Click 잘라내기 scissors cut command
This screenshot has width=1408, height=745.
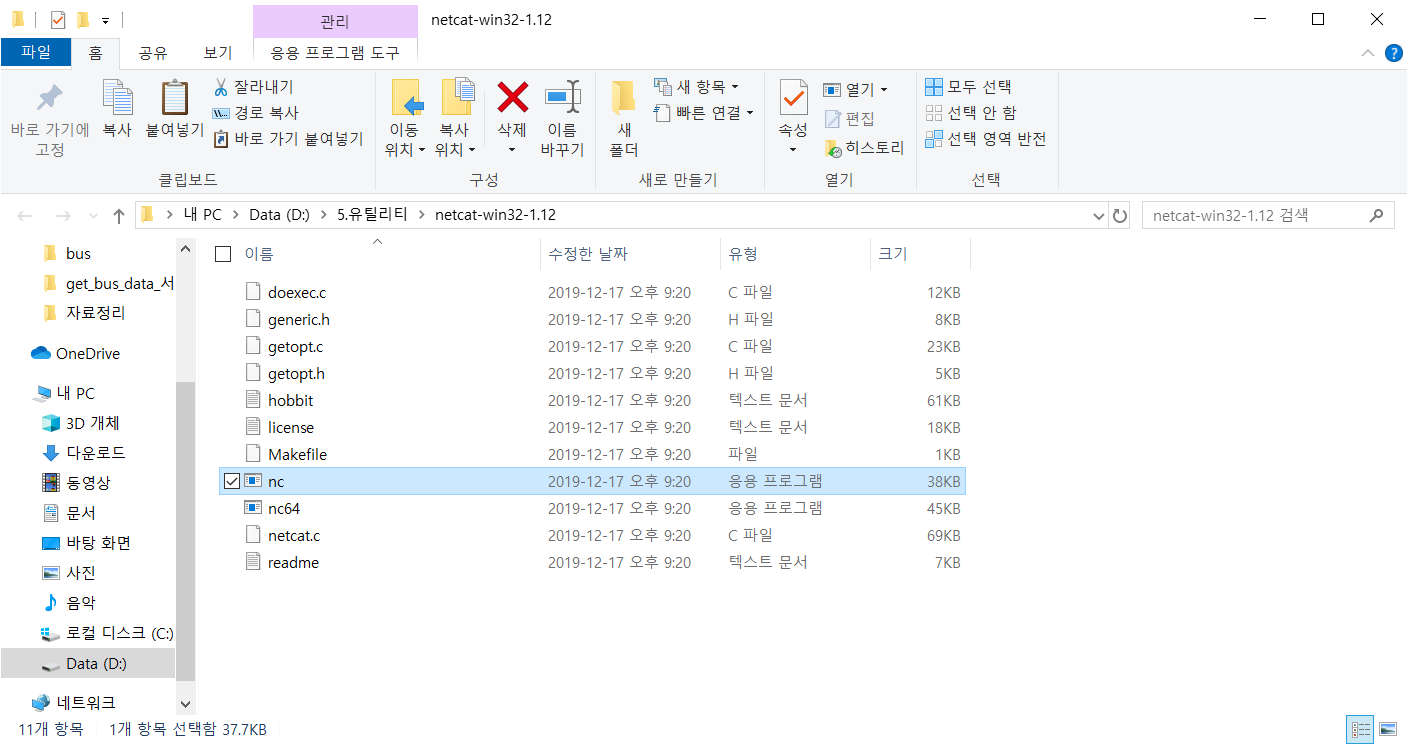pos(253,87)
